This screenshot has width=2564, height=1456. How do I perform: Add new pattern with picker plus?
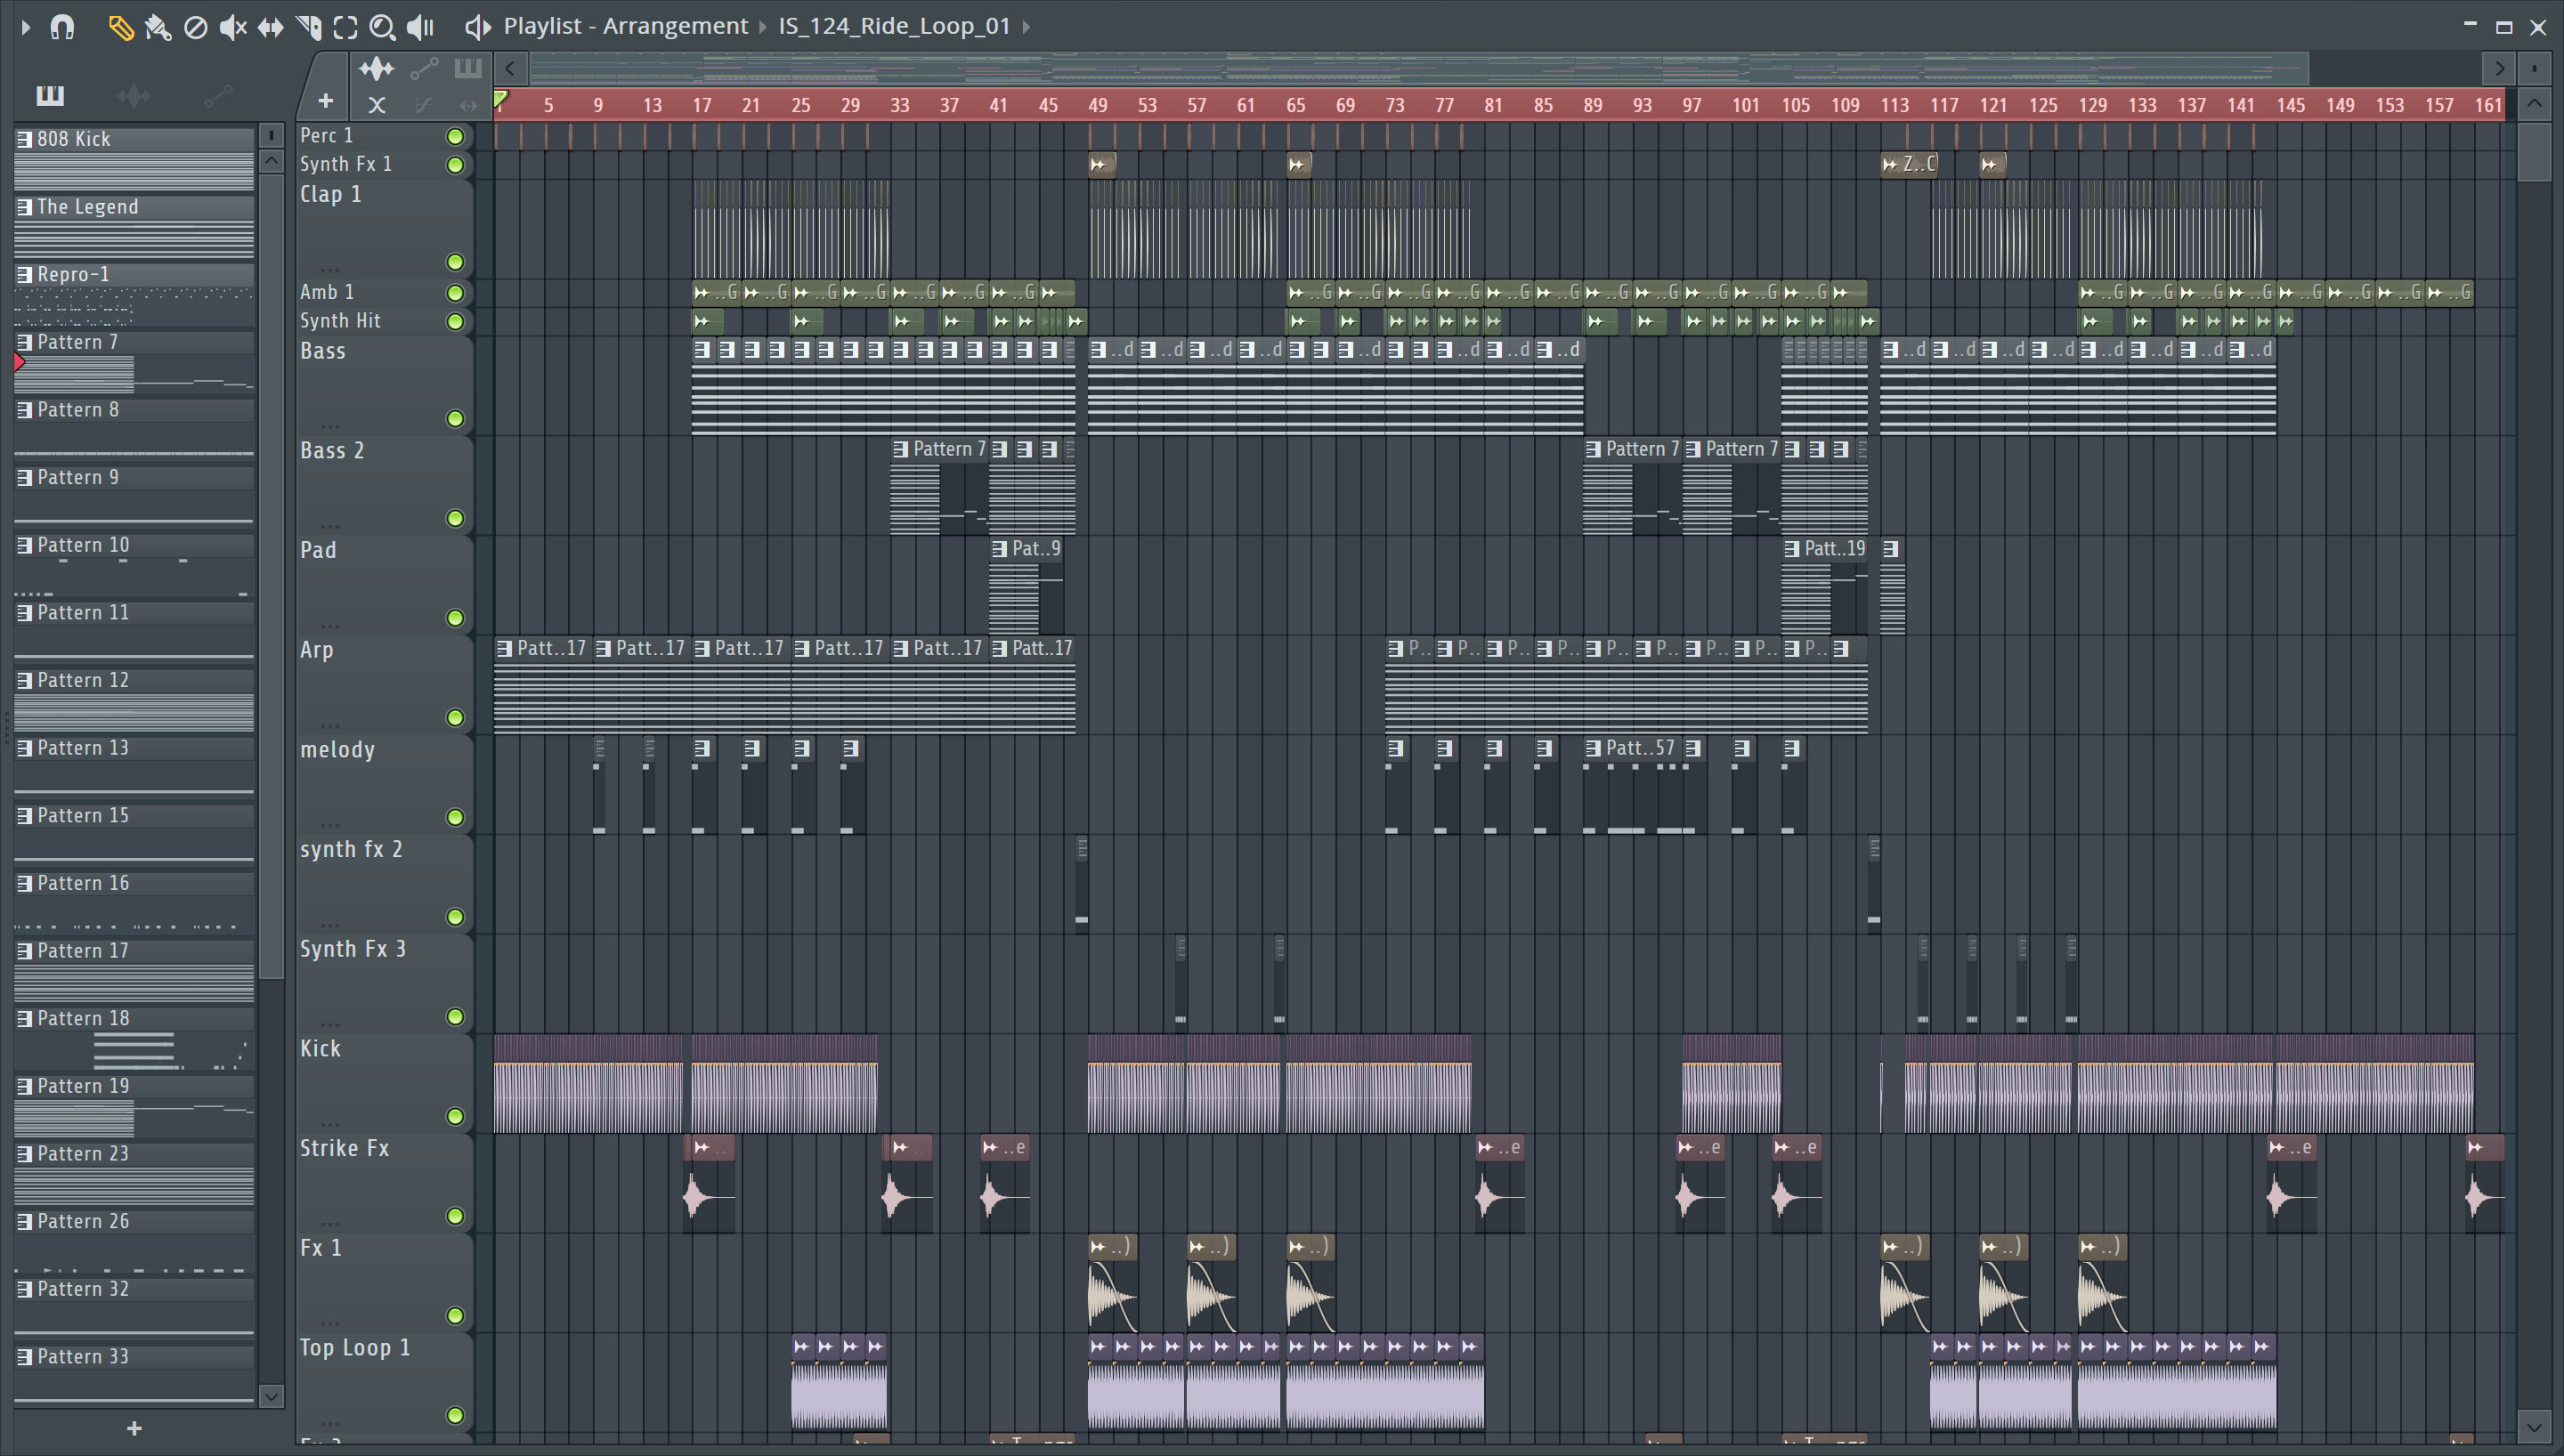point(134,1428)
